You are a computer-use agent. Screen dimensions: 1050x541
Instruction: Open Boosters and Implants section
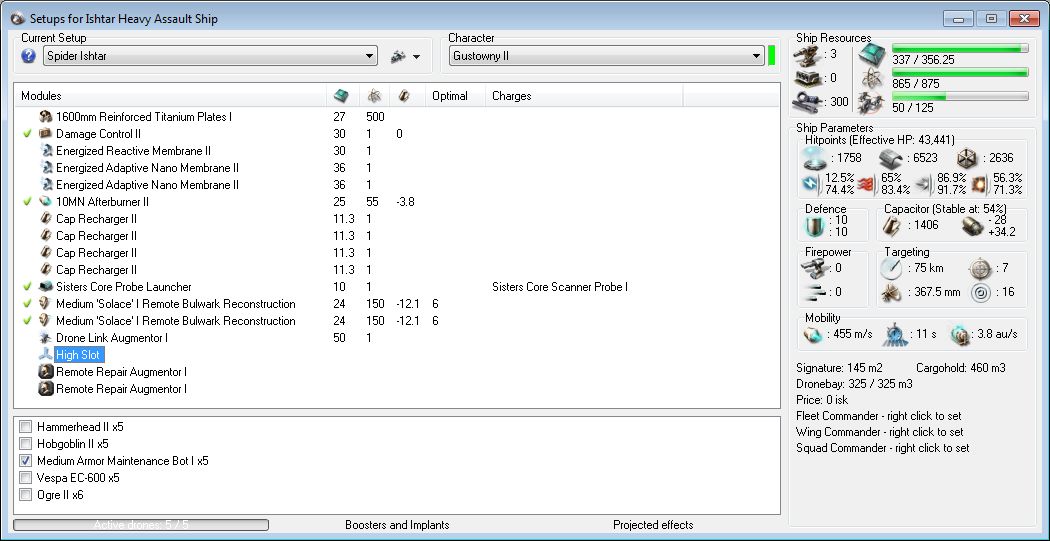pos(397,525)
